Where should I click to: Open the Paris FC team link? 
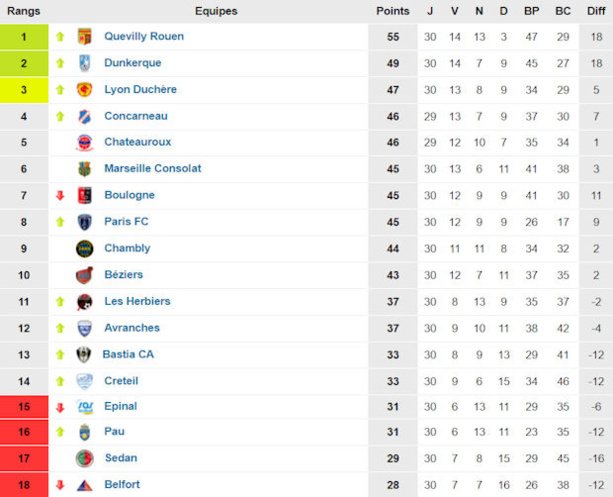pos(126,222)
